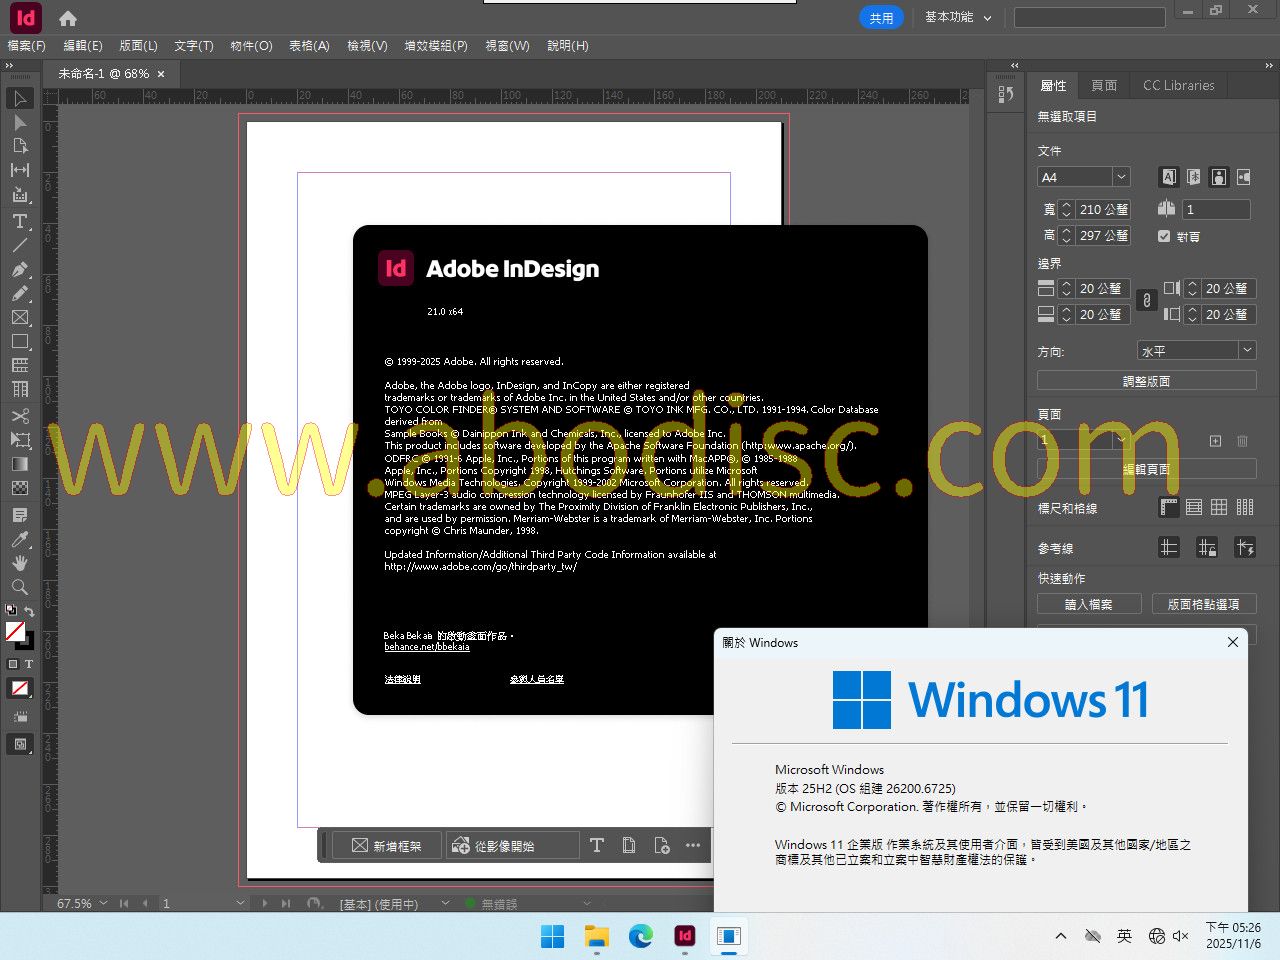Viewport: 1280px width, 960px height.
Task: Open the 文字(T) menu
Action: click(x=193, y=46)
